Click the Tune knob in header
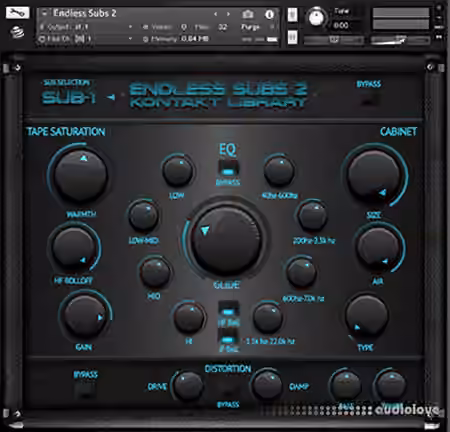Screen dimensions: 450x432 click(316, 17)
